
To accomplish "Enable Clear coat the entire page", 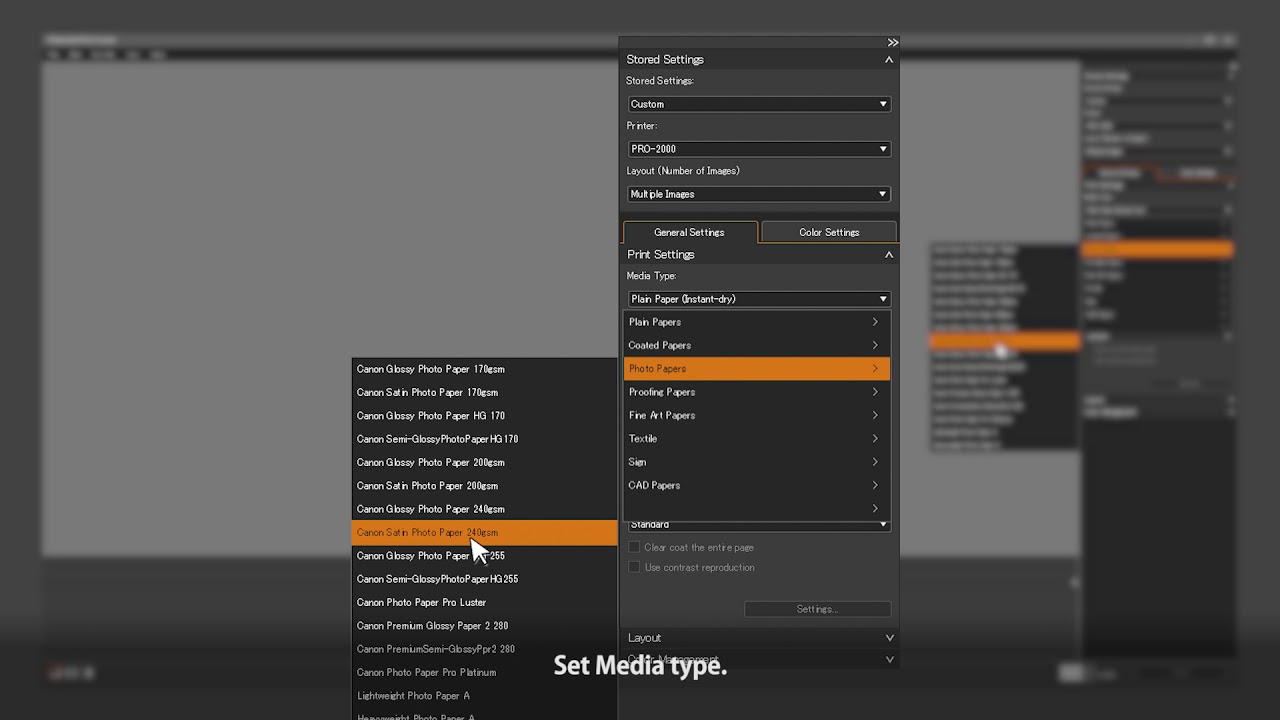I will 634,547.
